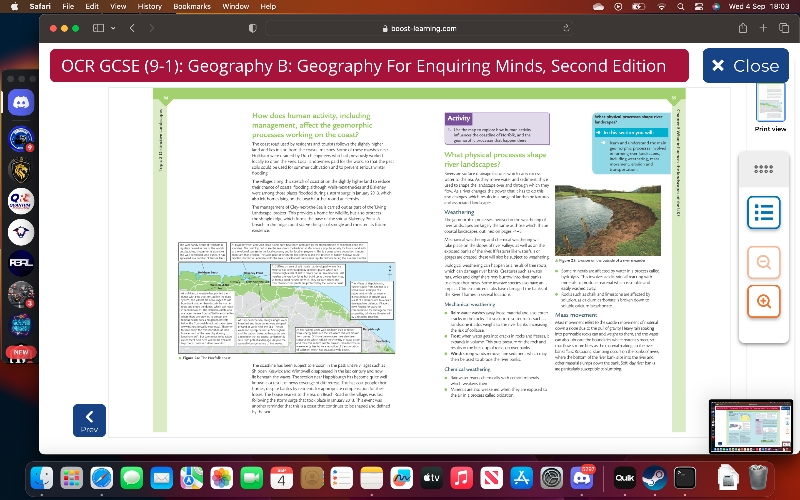800x500 pixels.
Task: Close the Geography textbook viewer
Action: 744,66
